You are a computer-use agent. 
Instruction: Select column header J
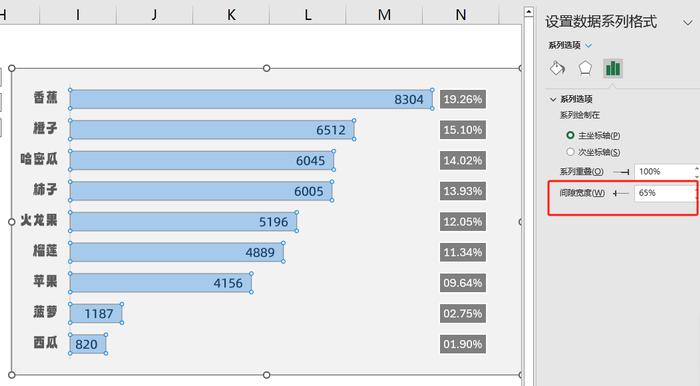pos(154,15)
